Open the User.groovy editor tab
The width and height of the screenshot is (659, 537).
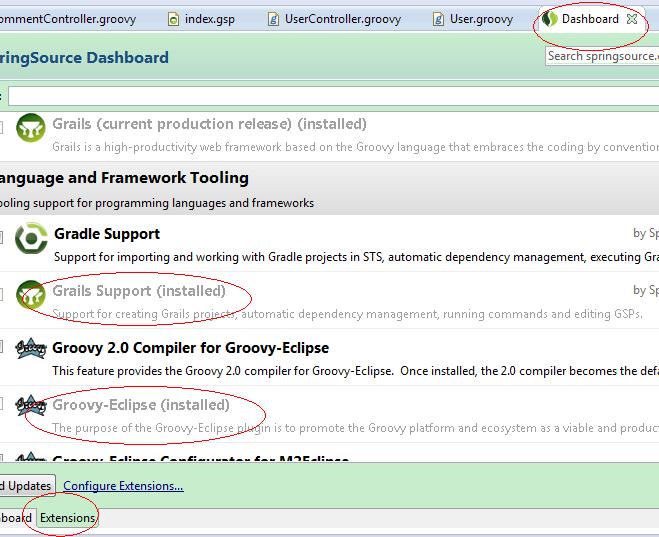[x=473, y=19]
